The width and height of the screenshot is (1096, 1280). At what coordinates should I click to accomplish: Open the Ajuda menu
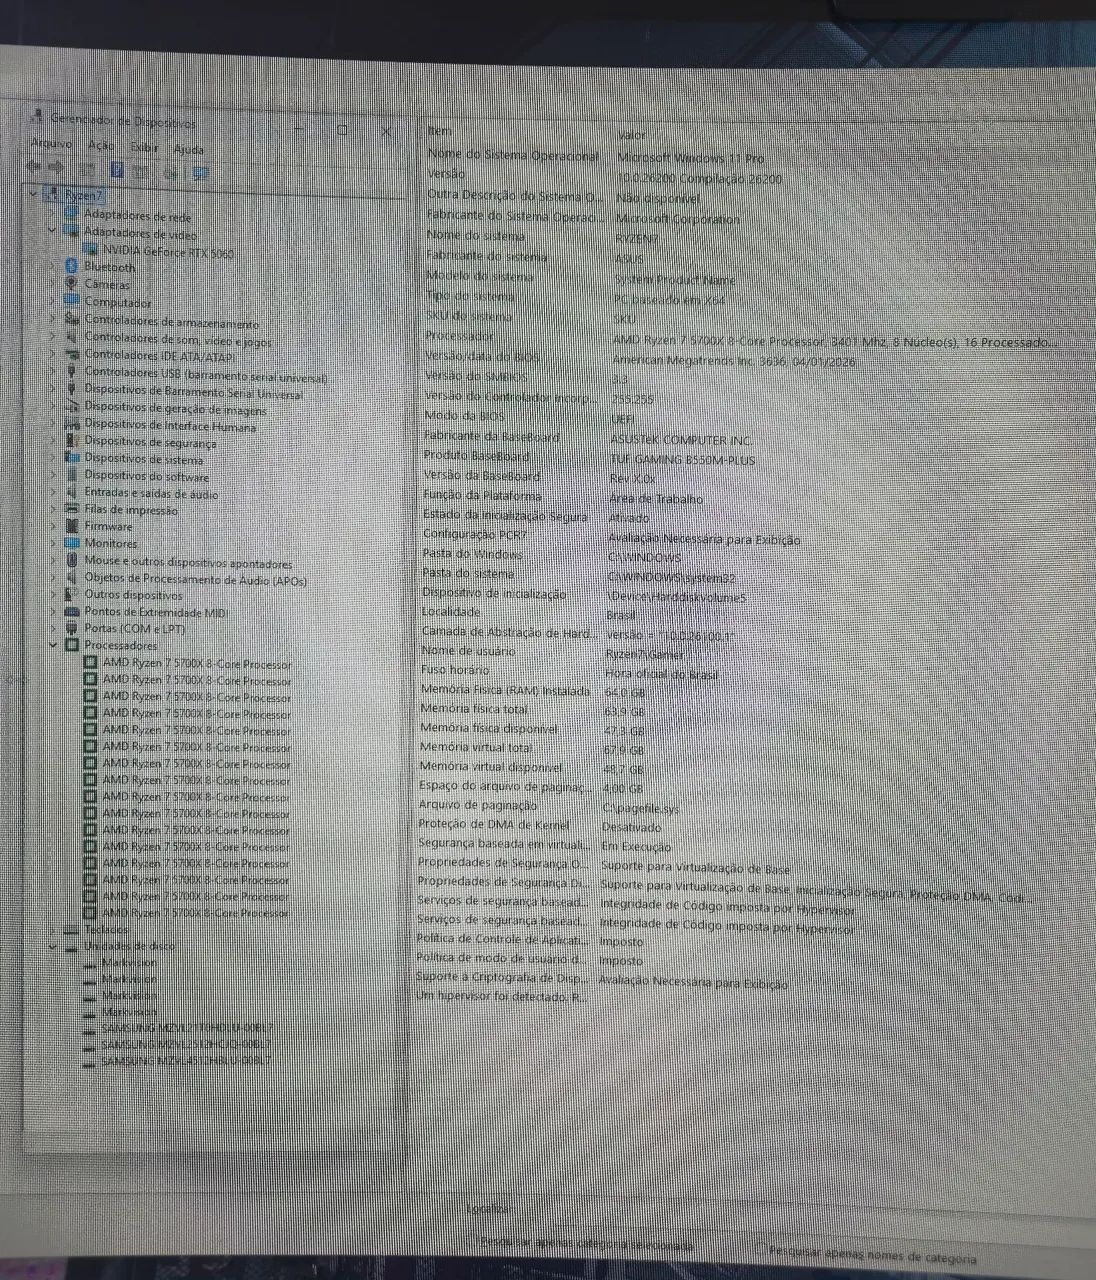click(x=188, y=150)
